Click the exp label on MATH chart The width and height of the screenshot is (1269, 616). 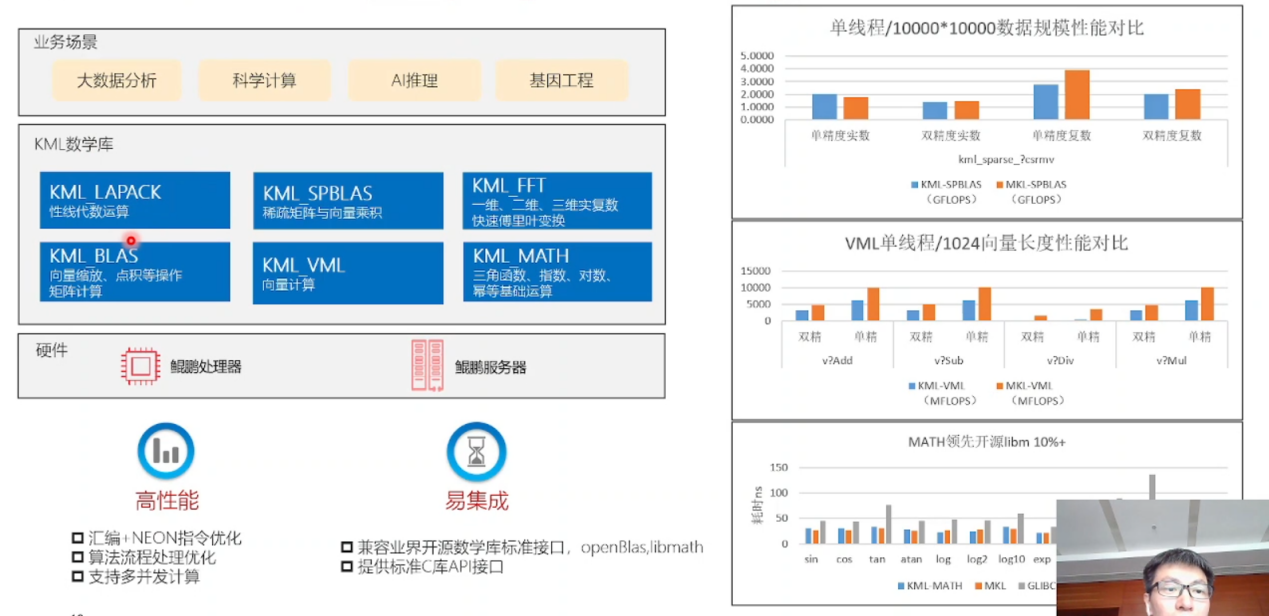pyautogui.click(x=1042, y=559)
